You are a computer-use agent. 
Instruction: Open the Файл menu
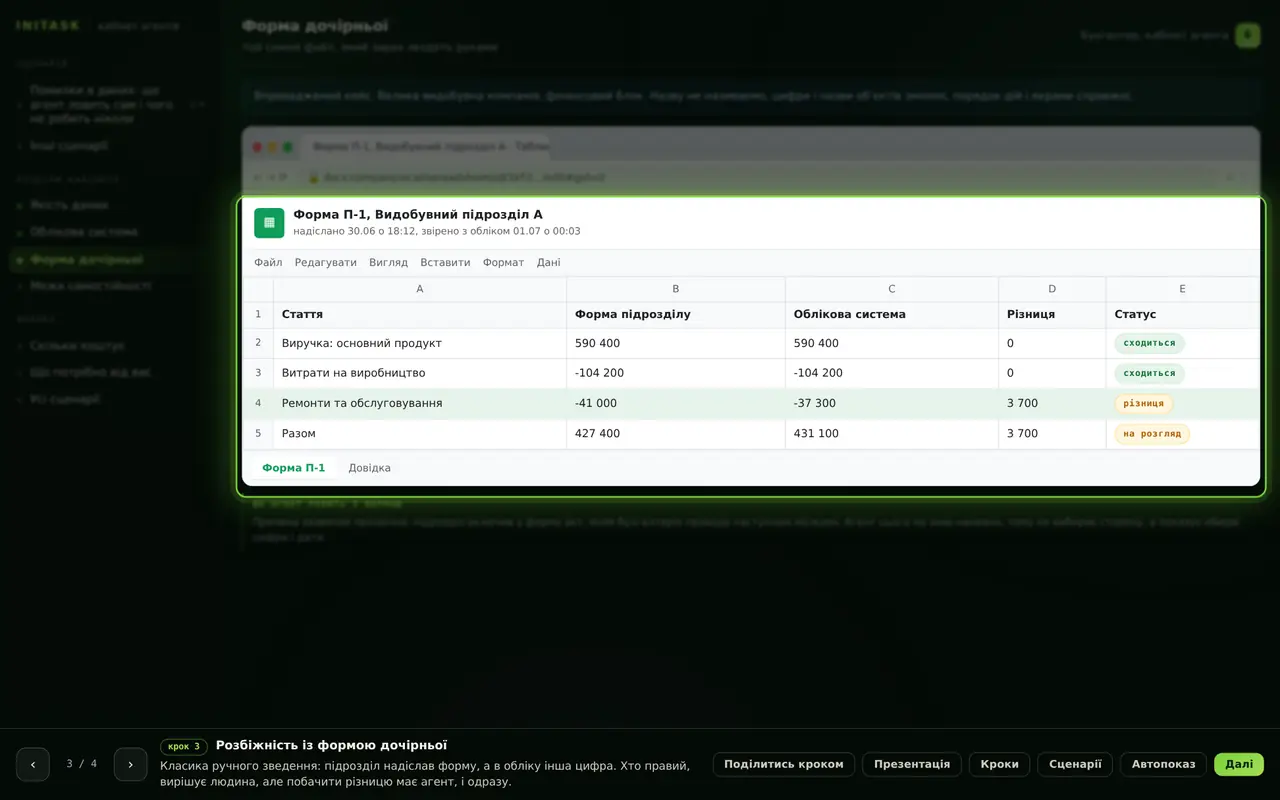pos(268,263)
